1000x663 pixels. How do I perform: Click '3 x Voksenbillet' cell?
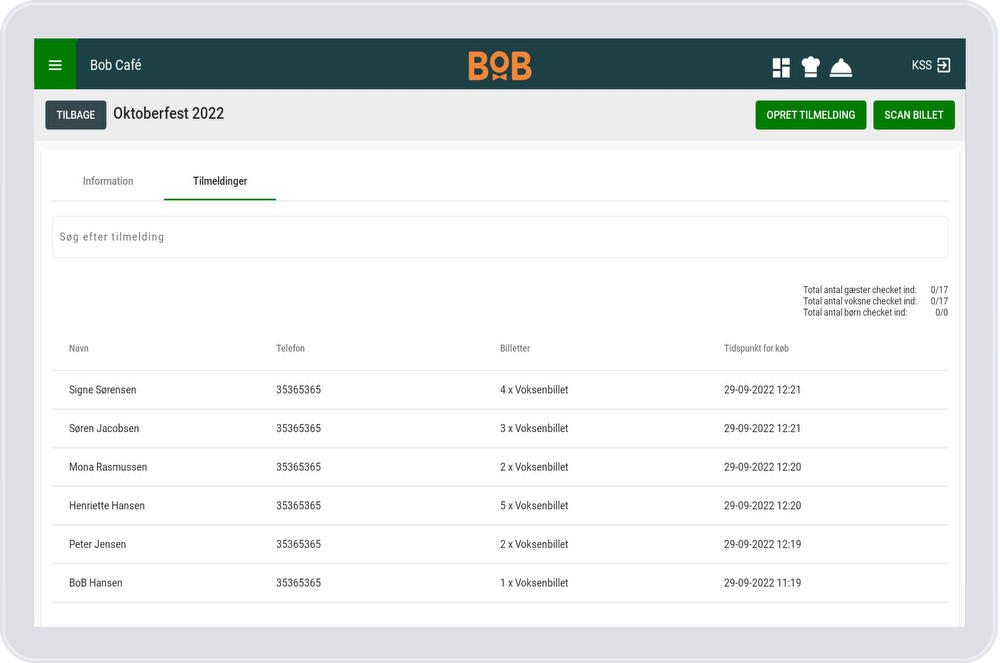click(534, 428)
